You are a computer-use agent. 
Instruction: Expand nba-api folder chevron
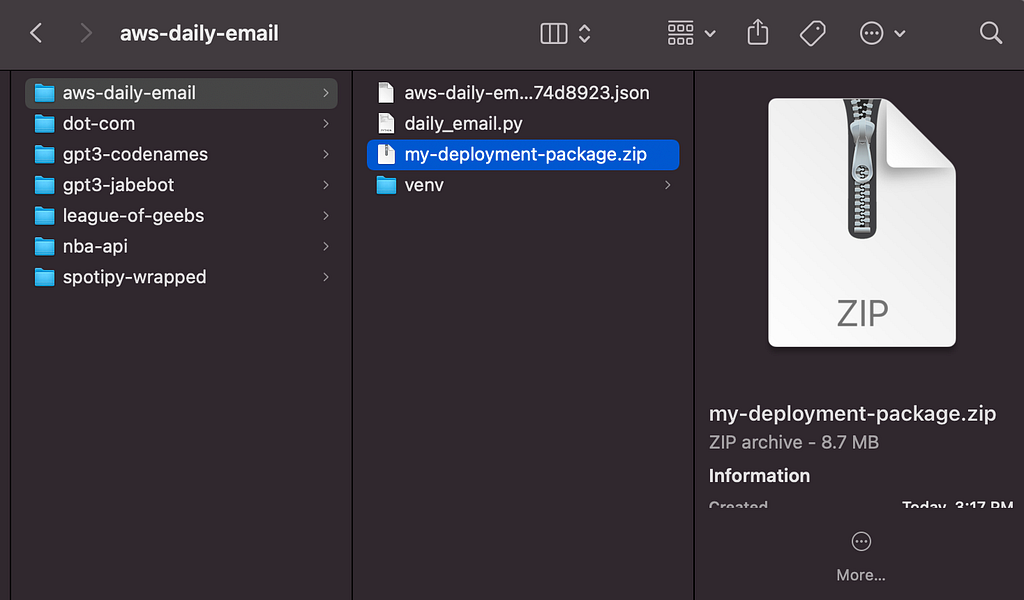click(x=325, y=247)
